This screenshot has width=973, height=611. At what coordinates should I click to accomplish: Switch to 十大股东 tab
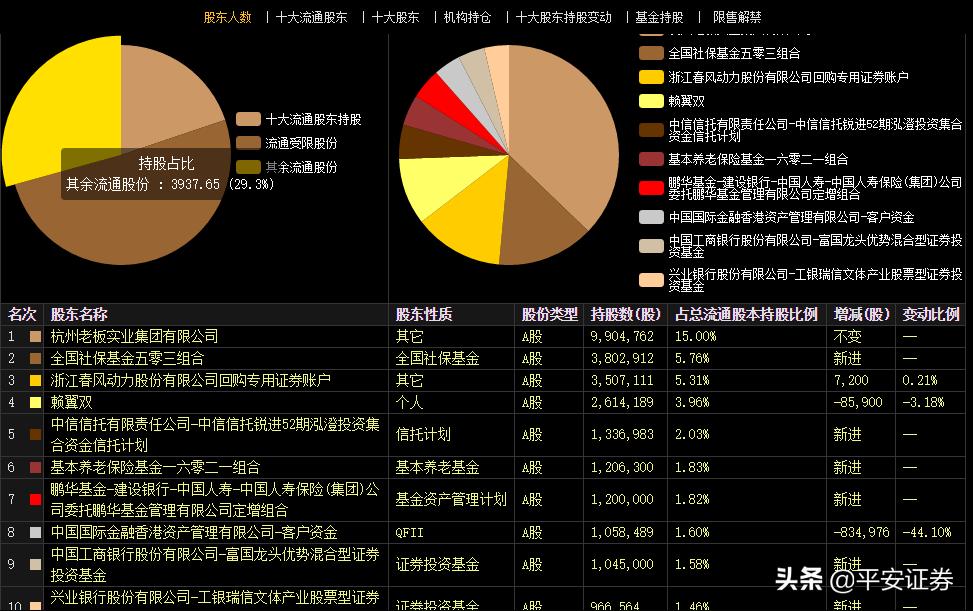395,17
